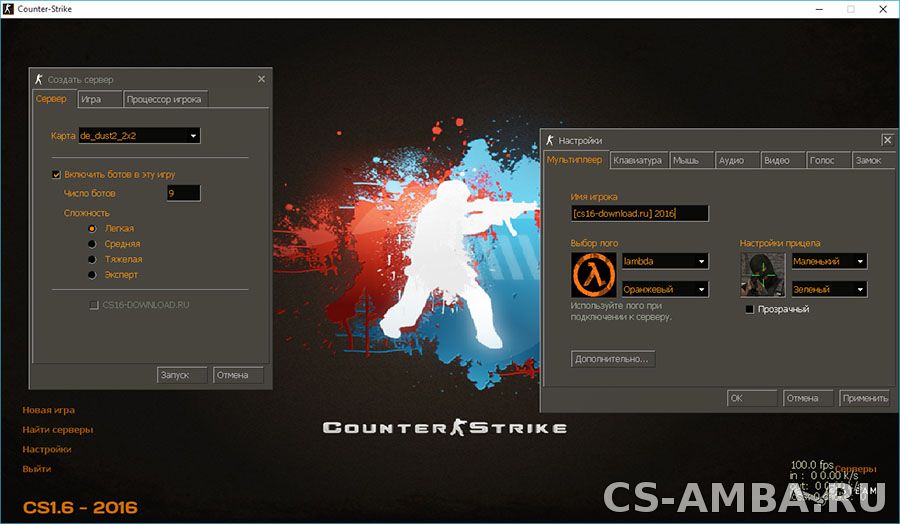Click Выйти in main menu
Viewport: 900px width, 524px height.
pos(37,469)
